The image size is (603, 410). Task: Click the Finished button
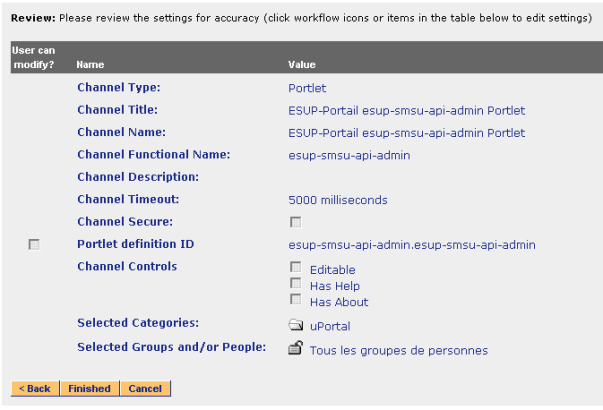click(x=89, y=388)
